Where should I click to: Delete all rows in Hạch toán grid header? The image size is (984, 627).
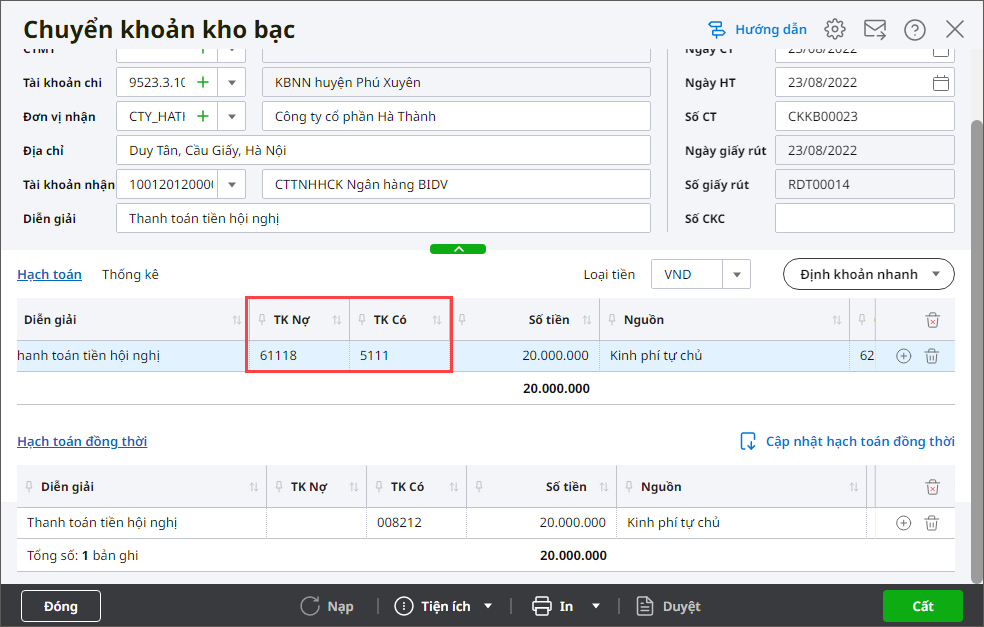pyautogui.click(x=933, y=320)
